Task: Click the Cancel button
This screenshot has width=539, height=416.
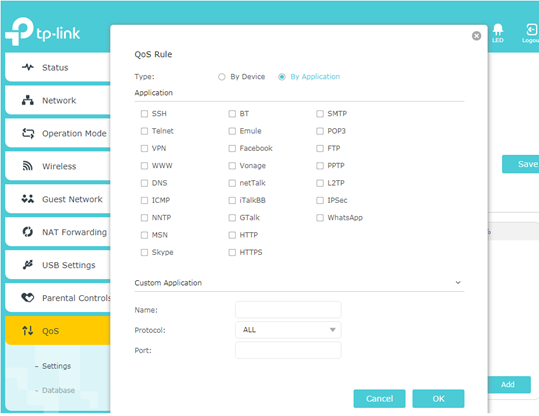Action: [x=380, y=398]
